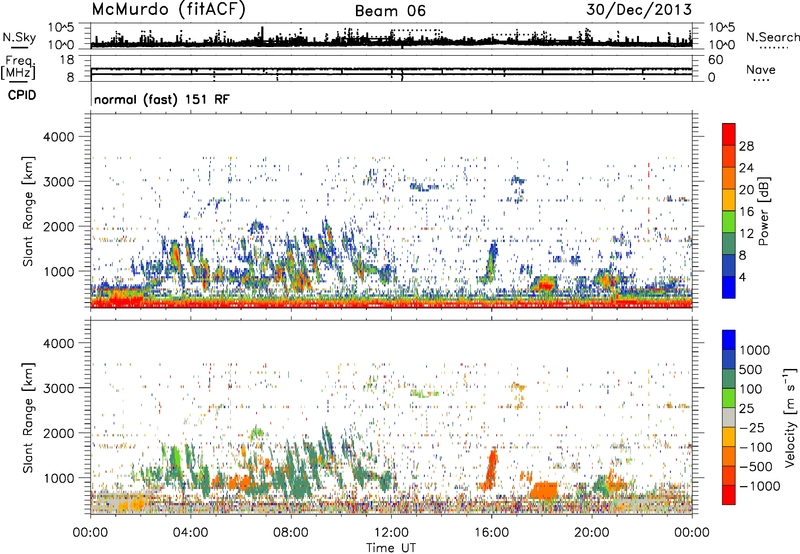The height and width of the screenshot is (554, 800).
Task: Click the Nave axis '60' tick label
Action: (715, 60)
